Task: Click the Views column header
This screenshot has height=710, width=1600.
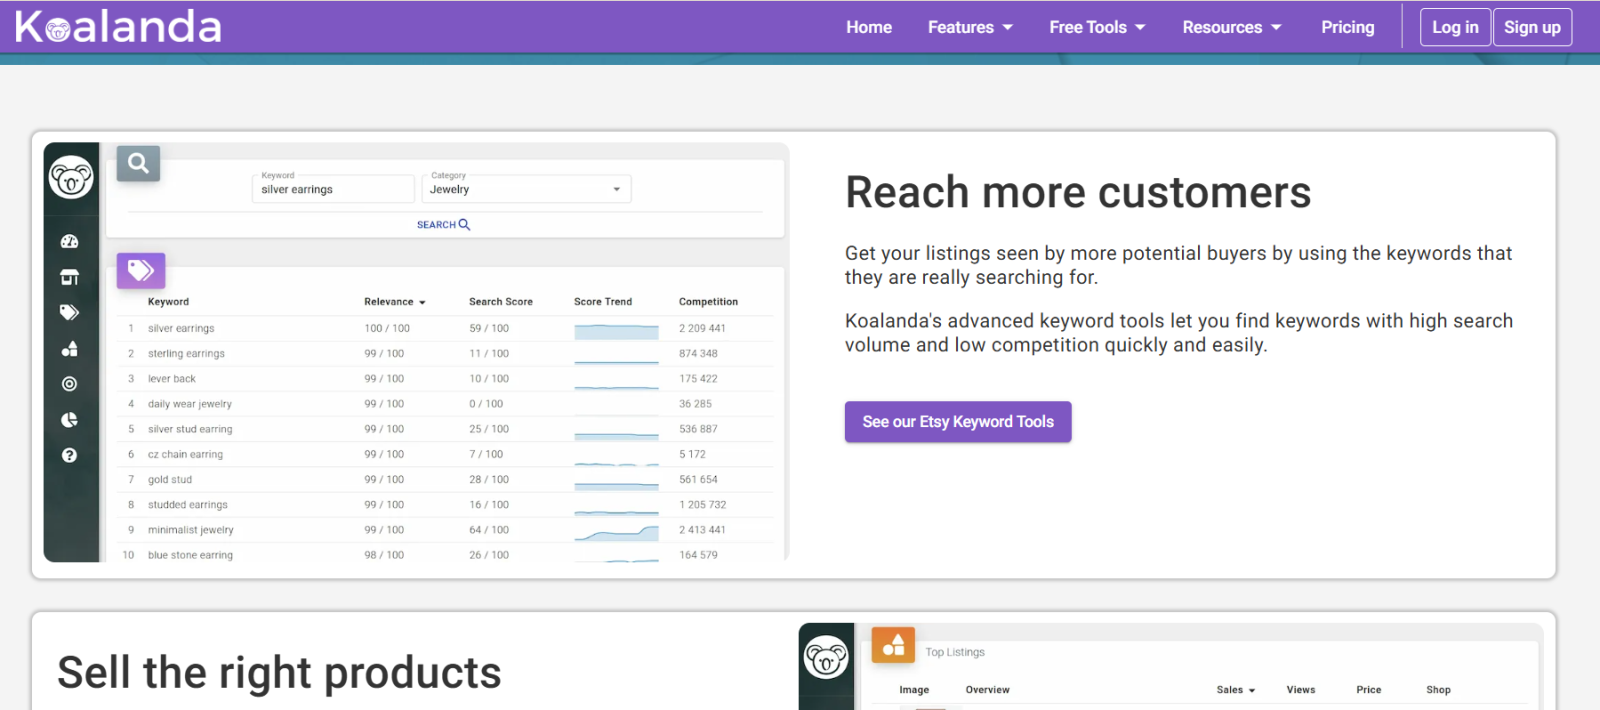Action: 1301,690
